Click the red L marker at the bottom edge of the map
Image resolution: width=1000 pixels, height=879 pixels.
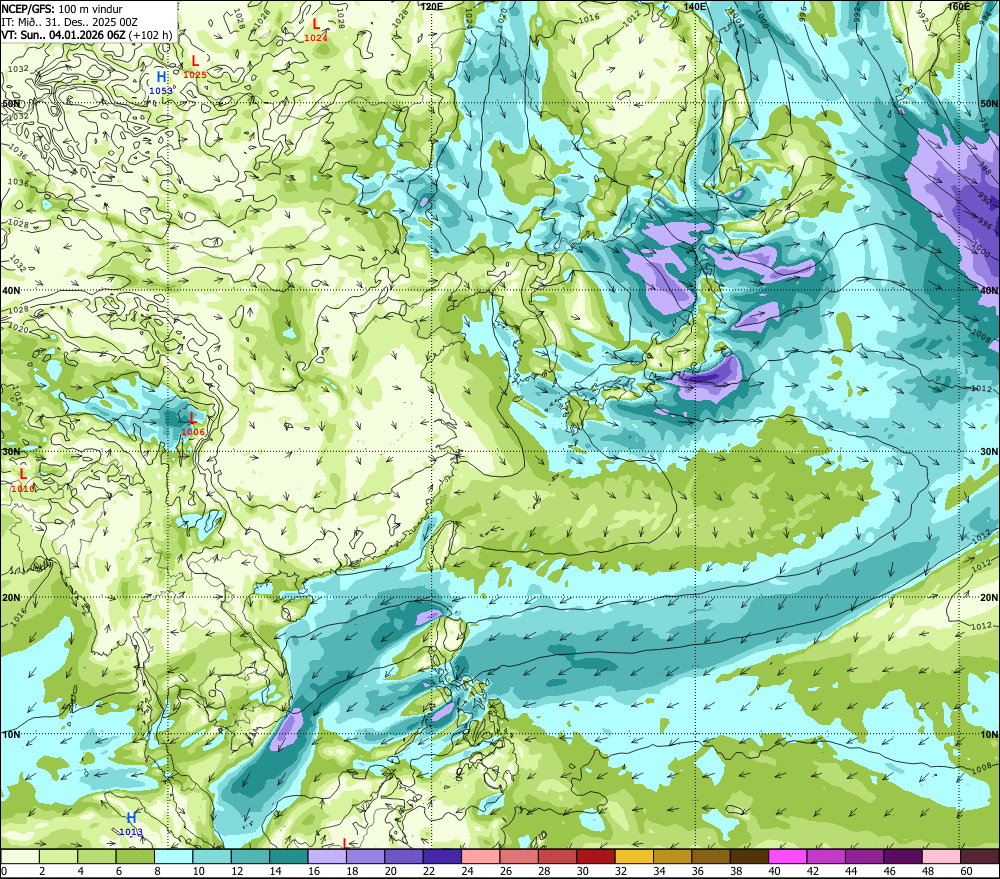click(x=346, y=843)
